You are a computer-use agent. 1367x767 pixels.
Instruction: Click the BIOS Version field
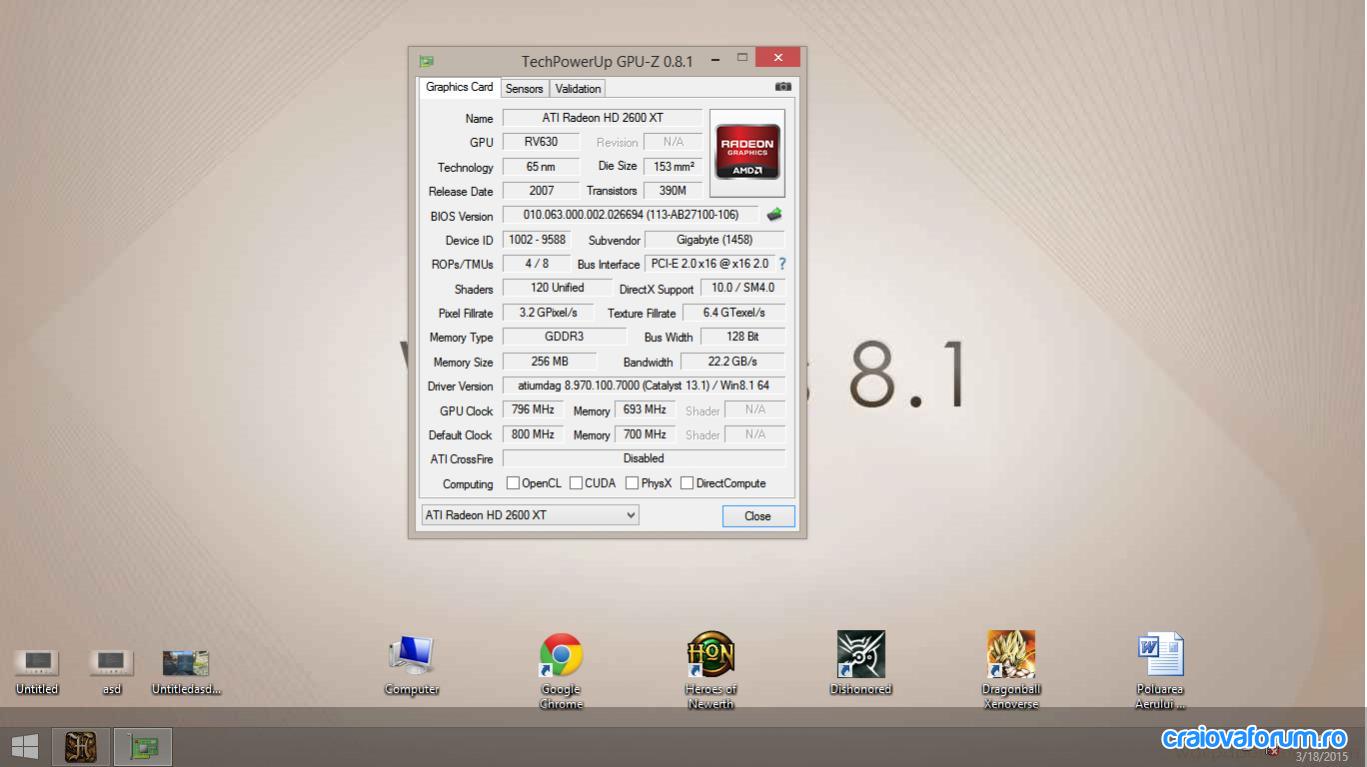(x=630, y=215)
